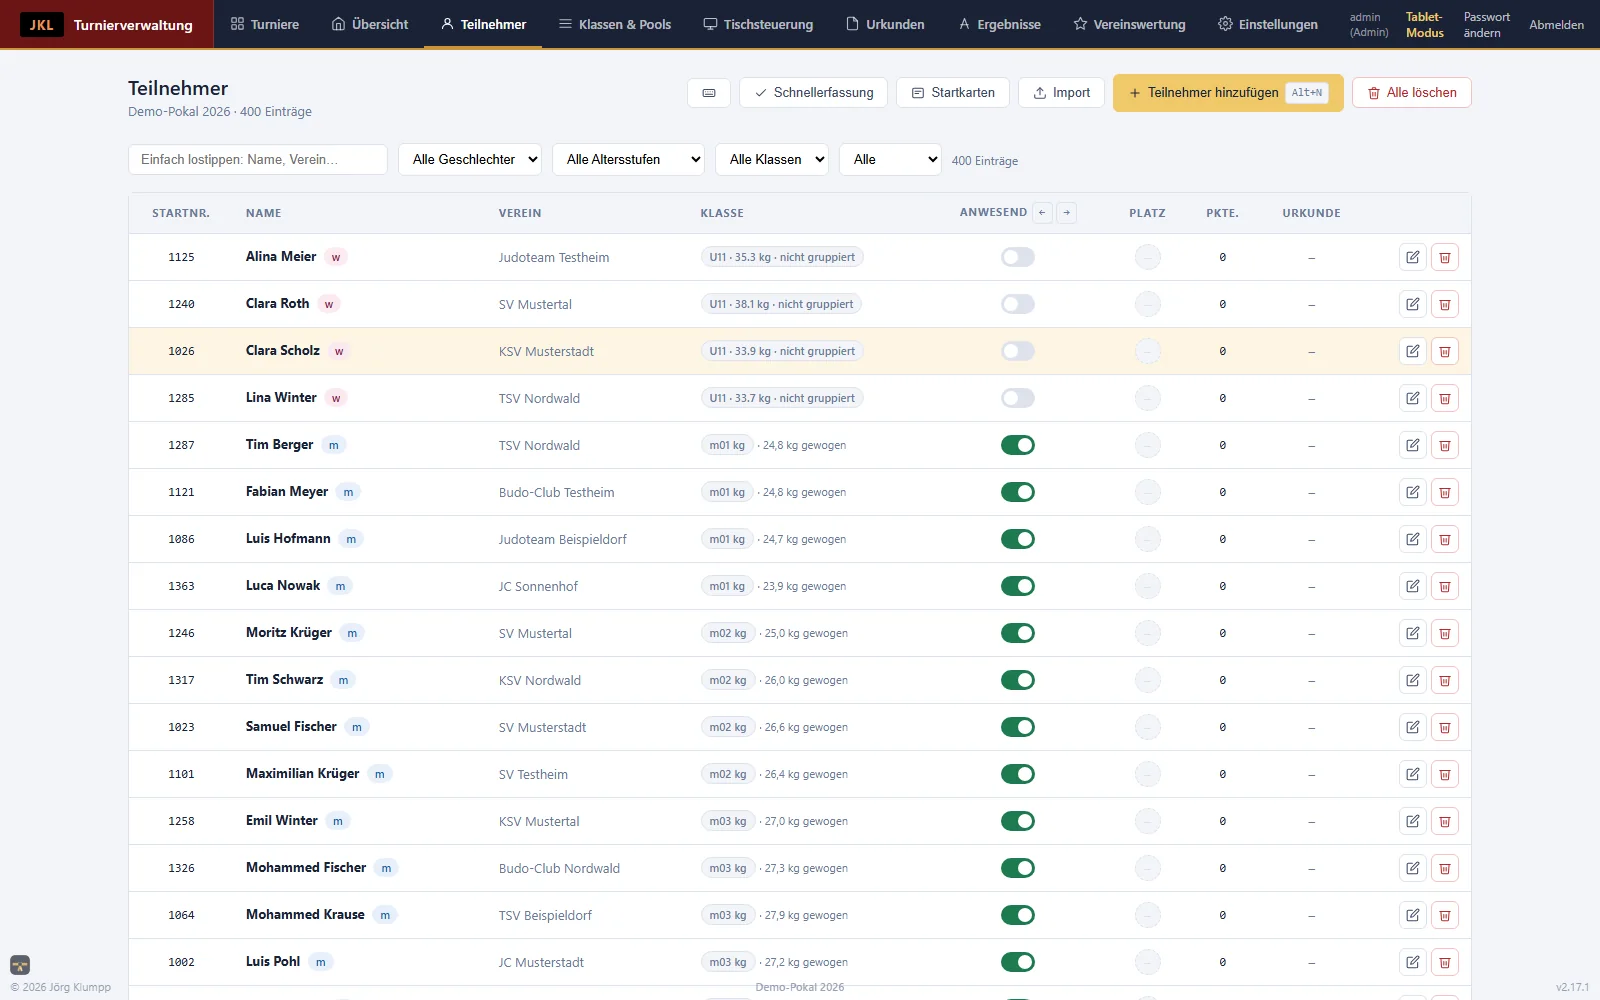This screenshot has height=1000, width=1600.
Task: Click right arrow next to Anwesend header
Action: [x=1067, y=213]
